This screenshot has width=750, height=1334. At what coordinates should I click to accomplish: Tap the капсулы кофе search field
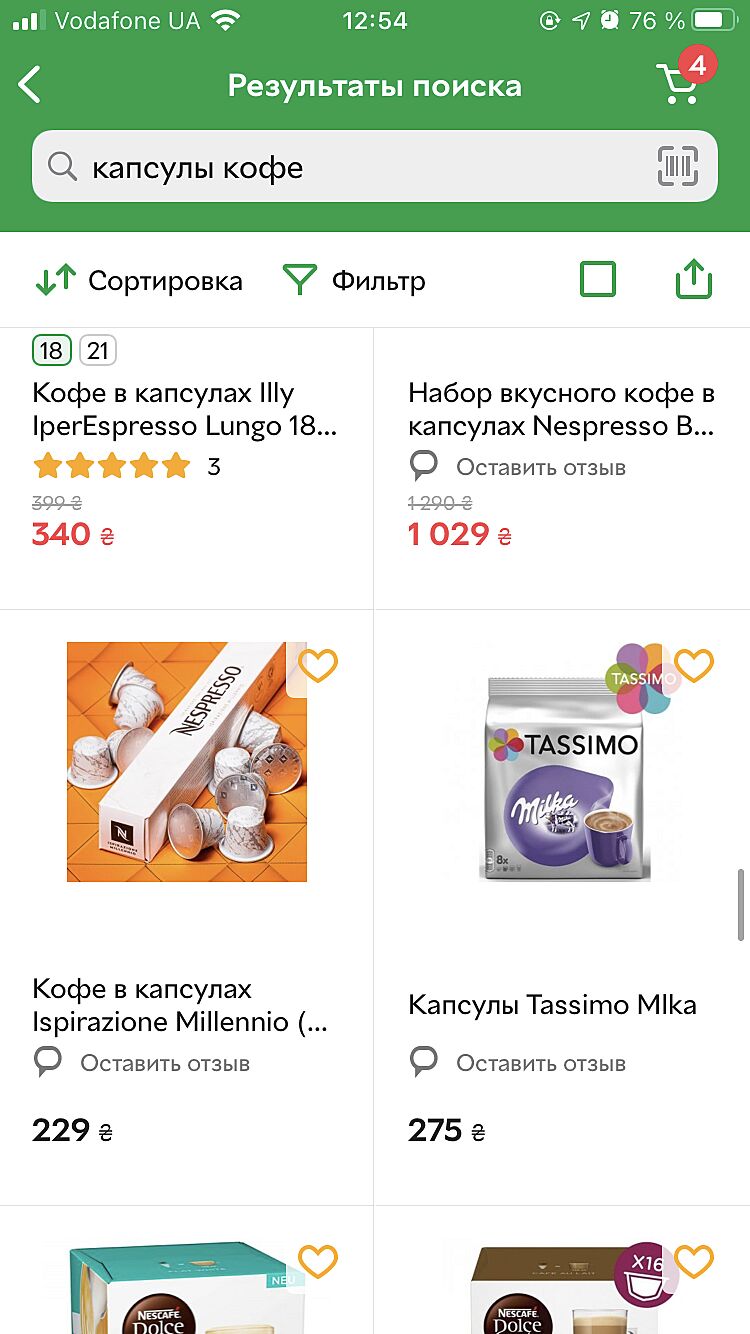[x=360, y=167]
